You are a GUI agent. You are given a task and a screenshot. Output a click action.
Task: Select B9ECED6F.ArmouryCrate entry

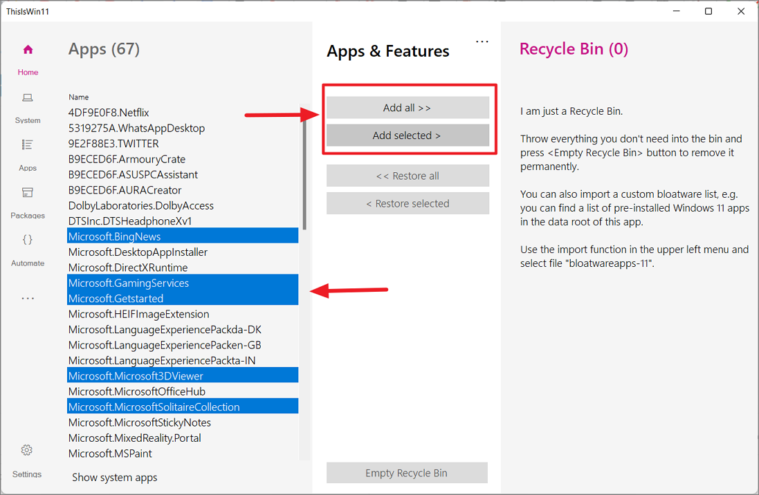click(182, 159)
